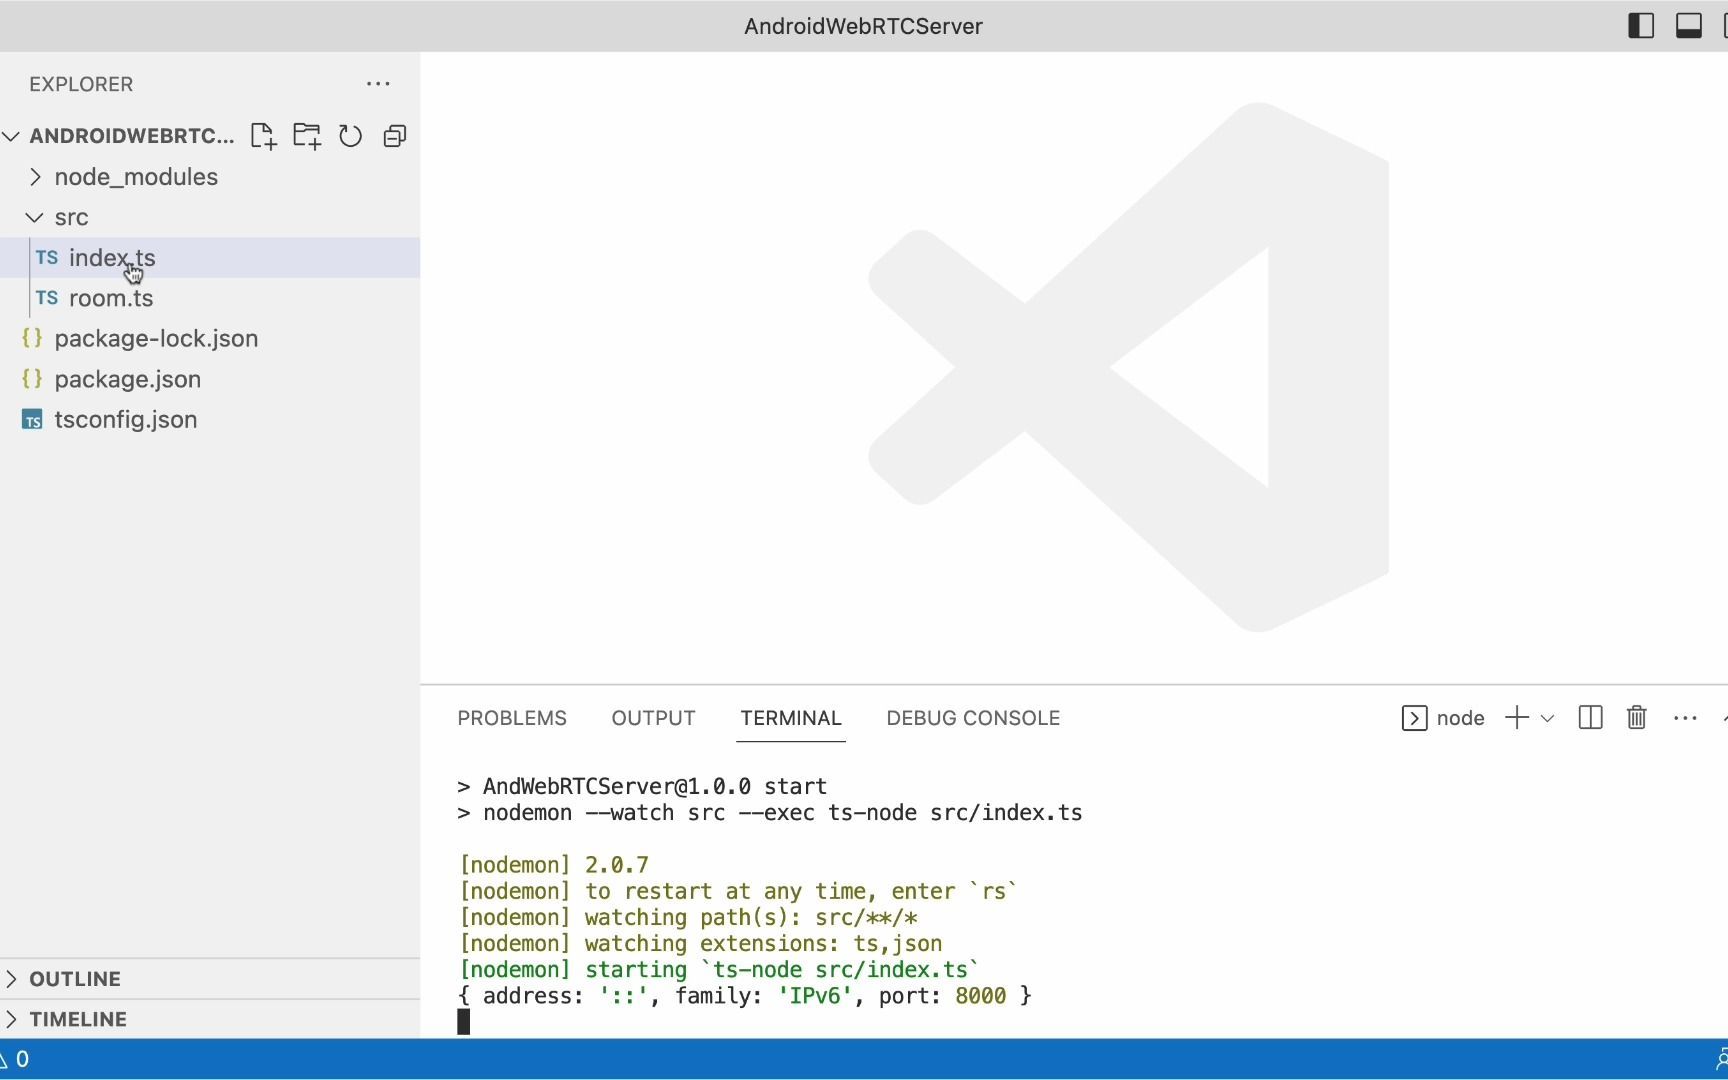Click the braces icon beside package.json

pyautogui.click(x=32, y=379)
